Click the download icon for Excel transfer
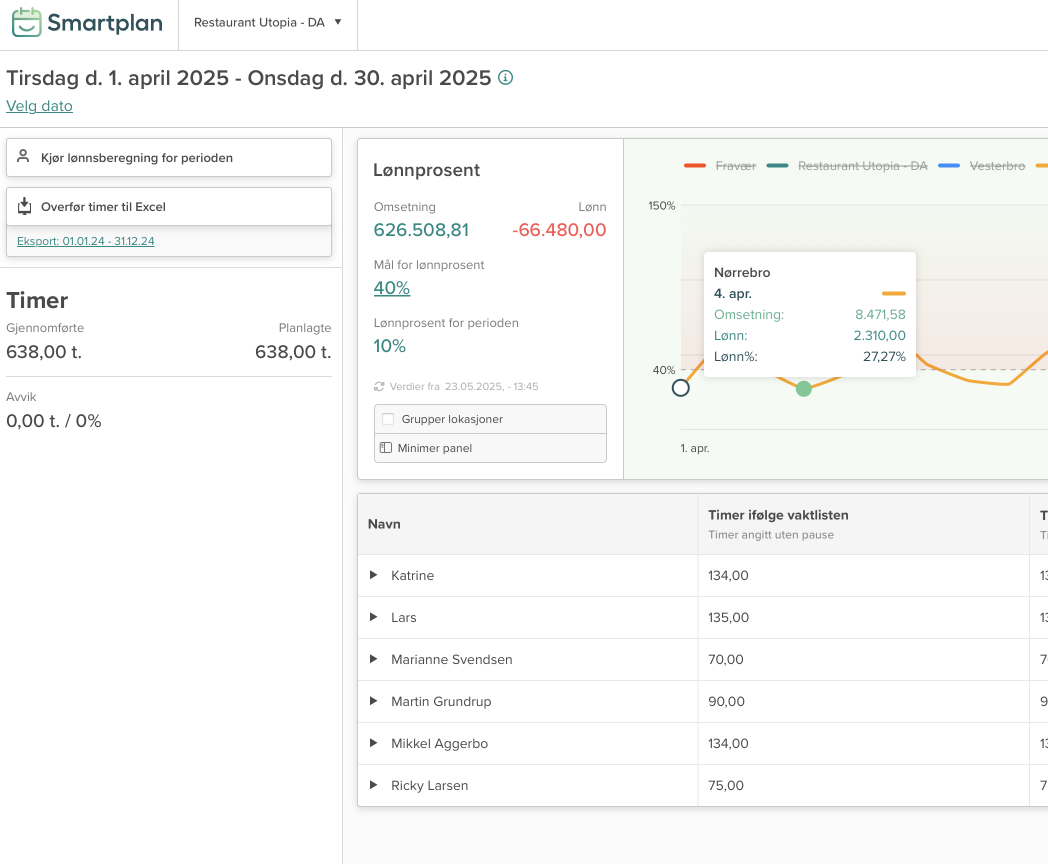The height and width of the screenshot is (864, 1048). pos(24,206)
